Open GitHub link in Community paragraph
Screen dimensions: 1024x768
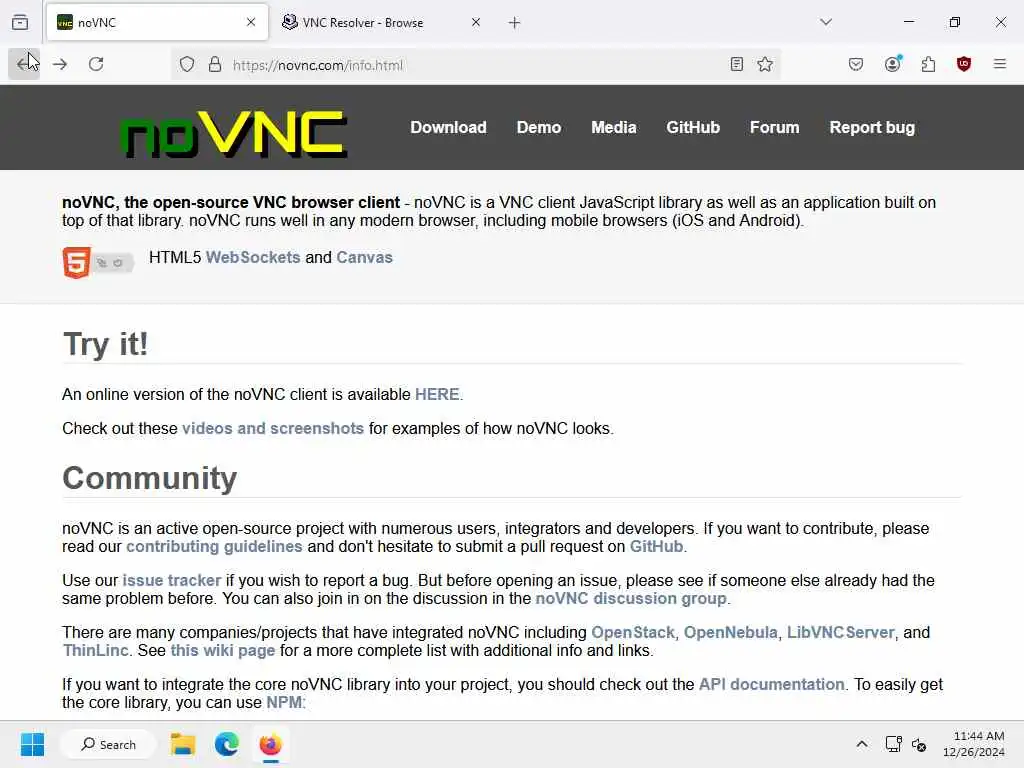(x=656, y=547)
